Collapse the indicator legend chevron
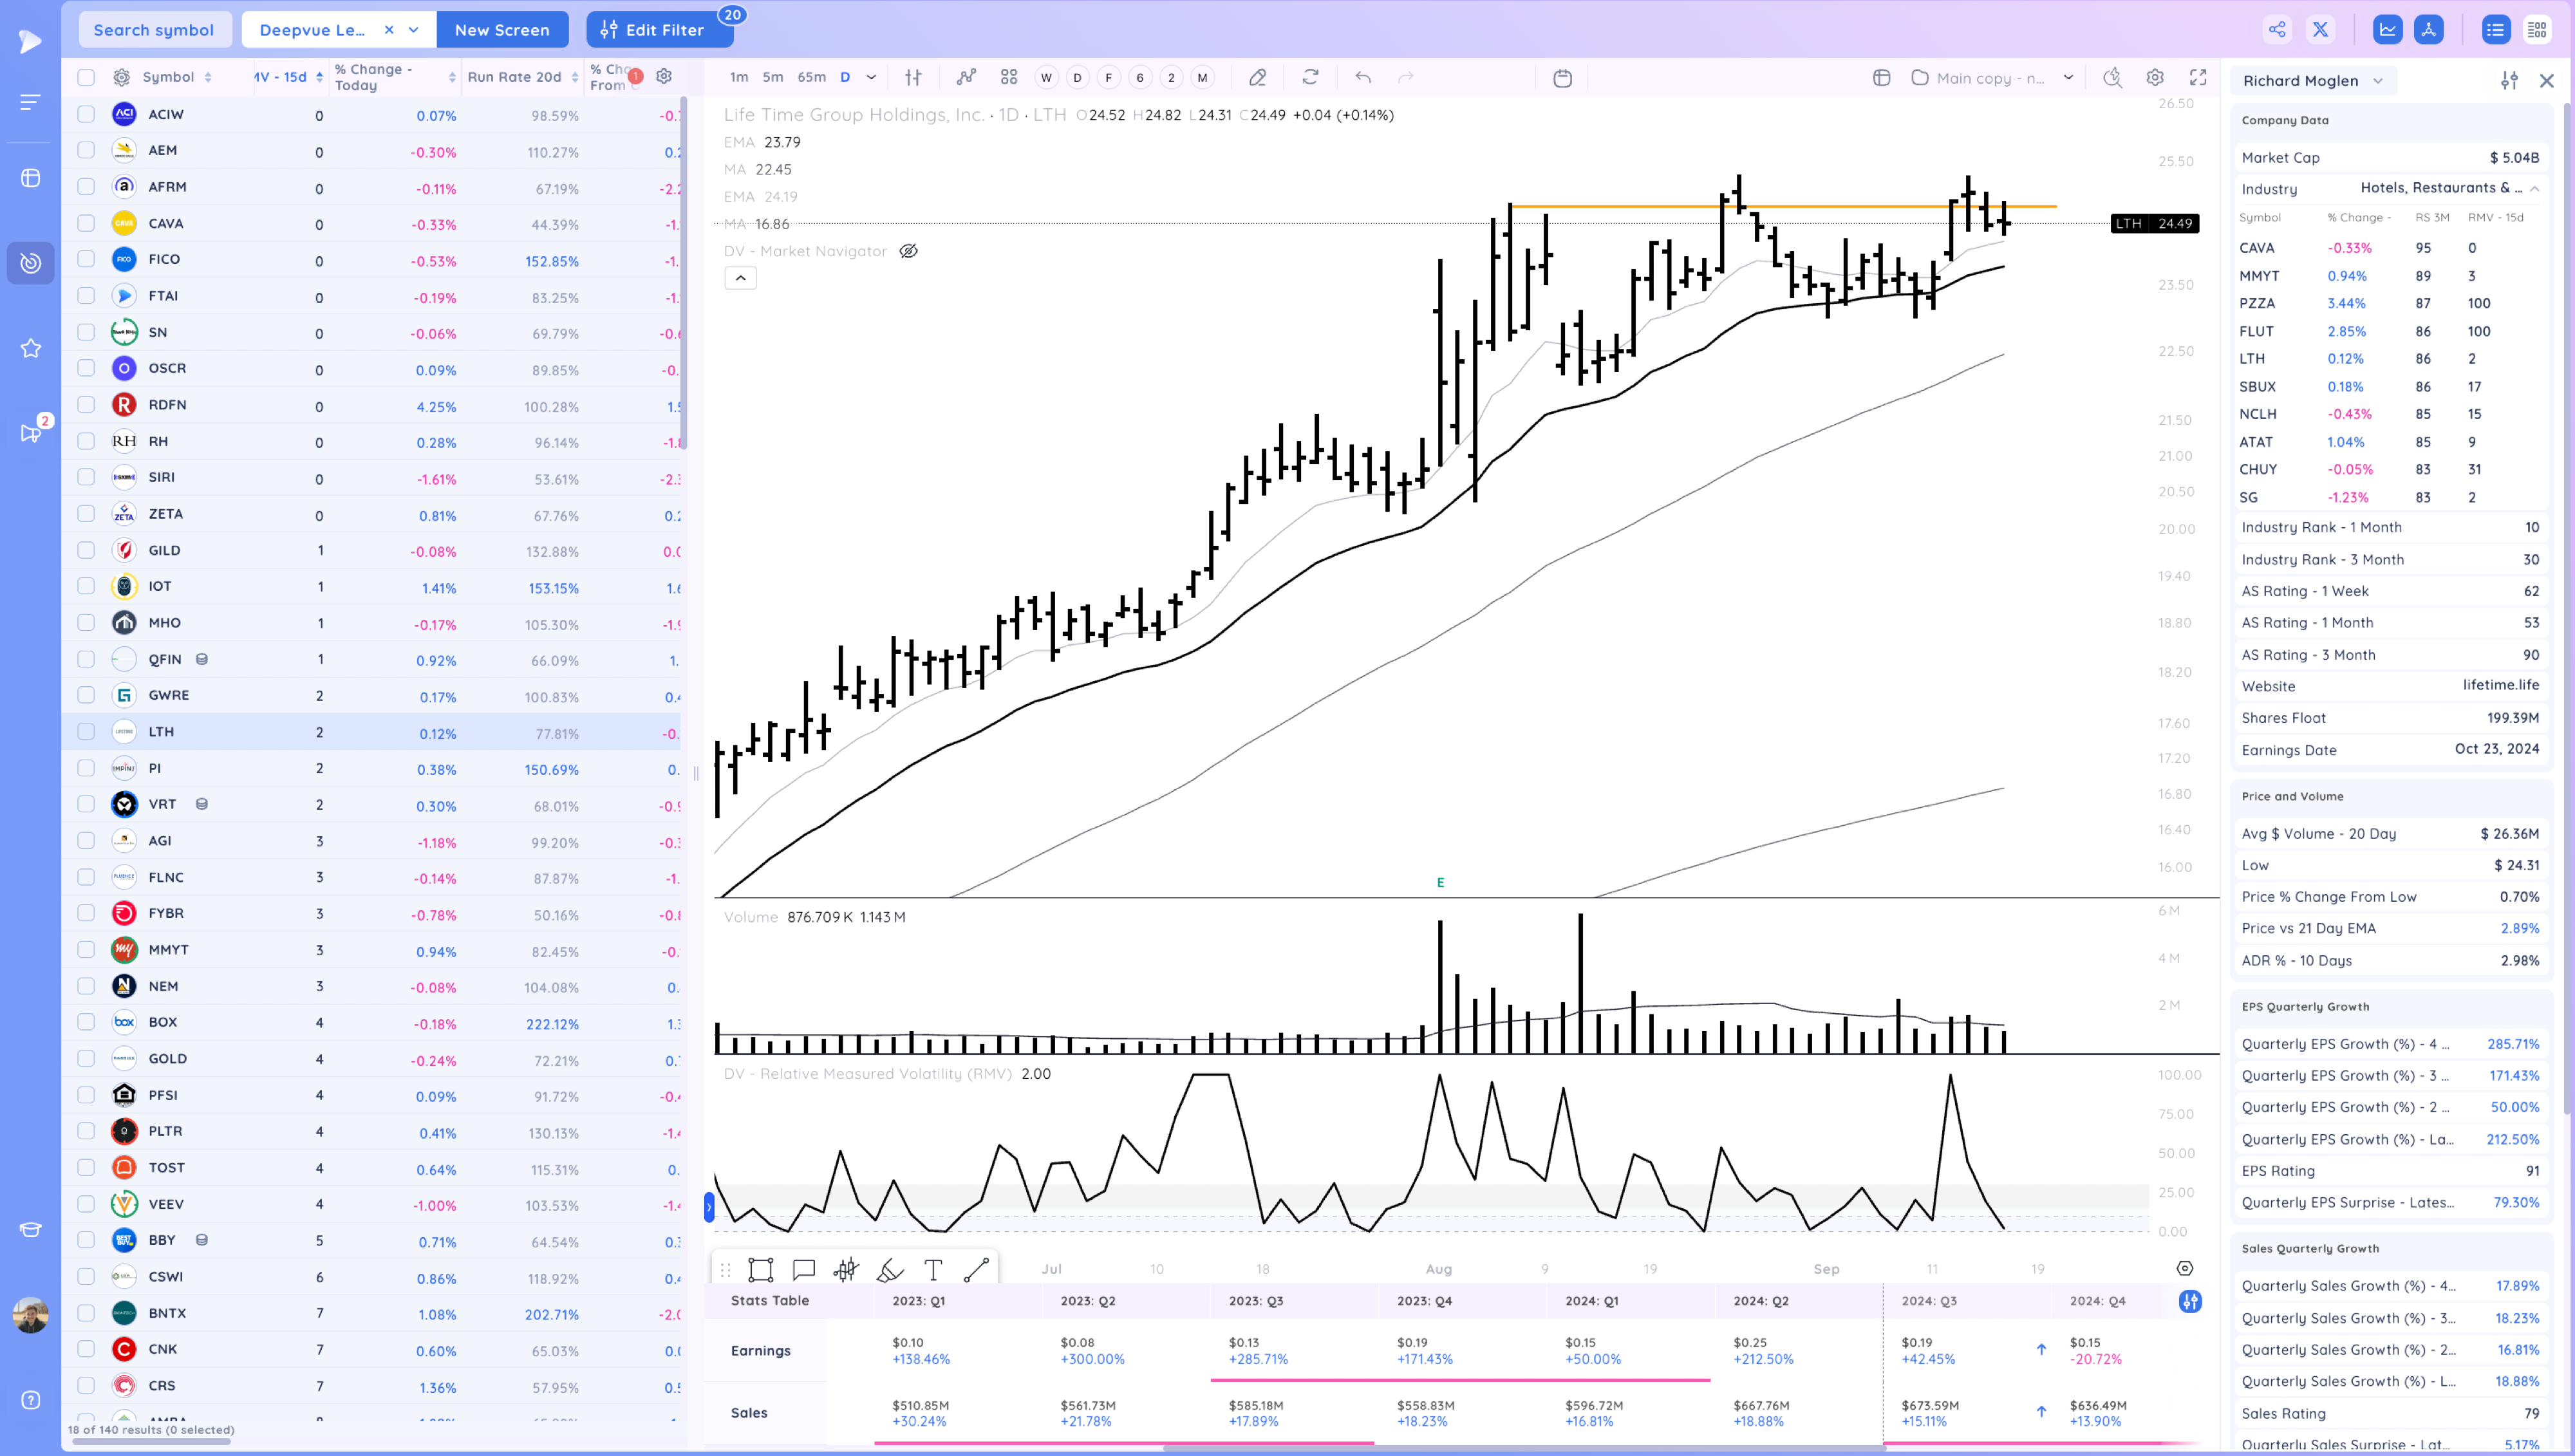The height and width of the screenshot is (1456, 2575). pyautogui.click(x=740, y=278)
